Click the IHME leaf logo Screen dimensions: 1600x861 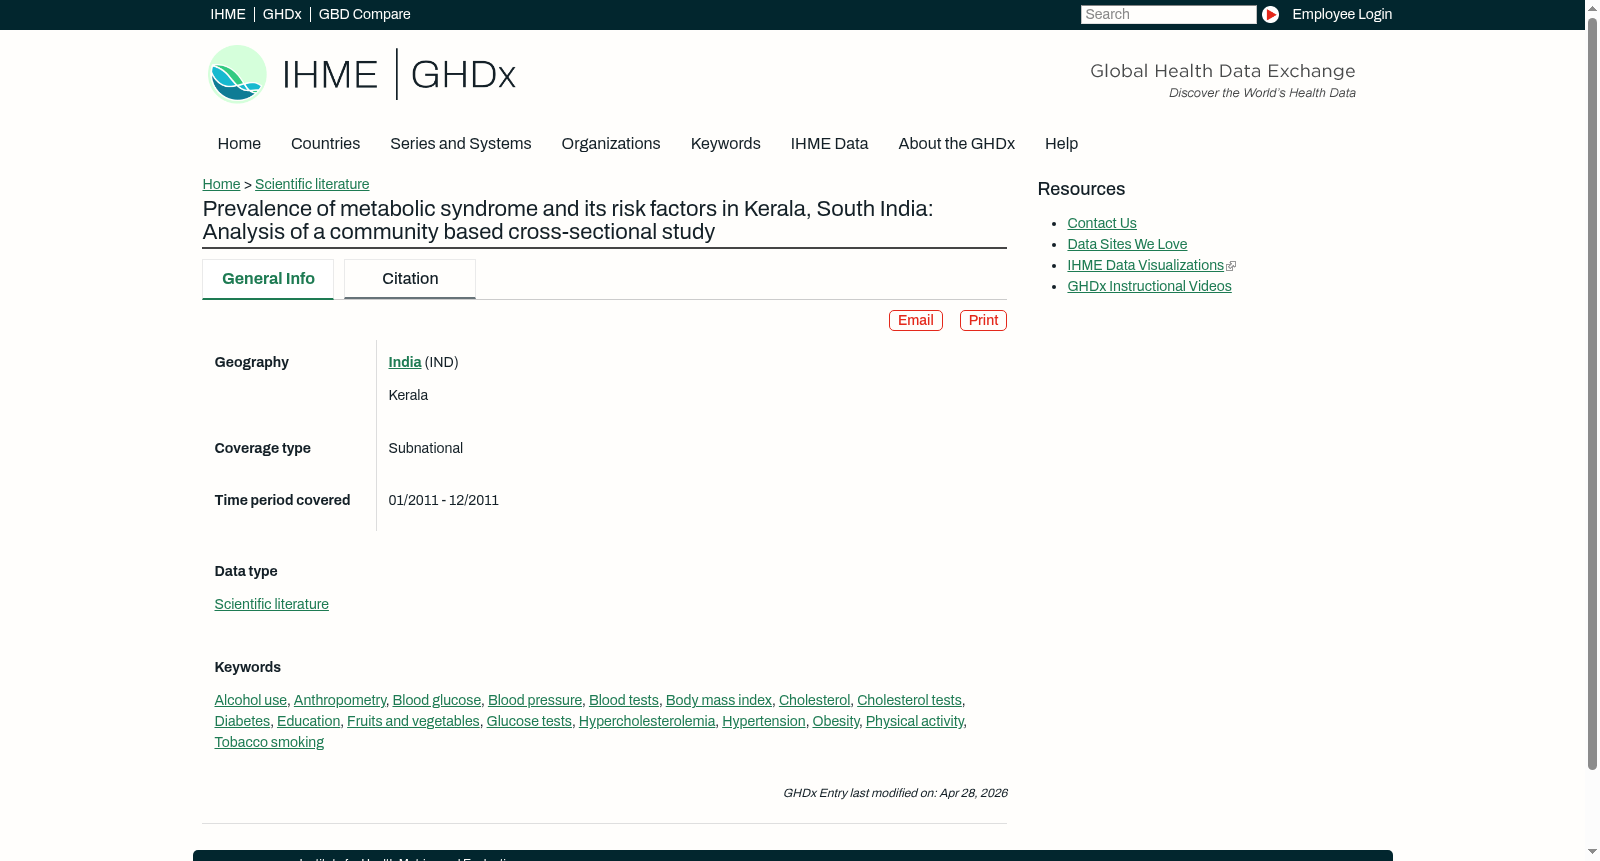[237, 74]
